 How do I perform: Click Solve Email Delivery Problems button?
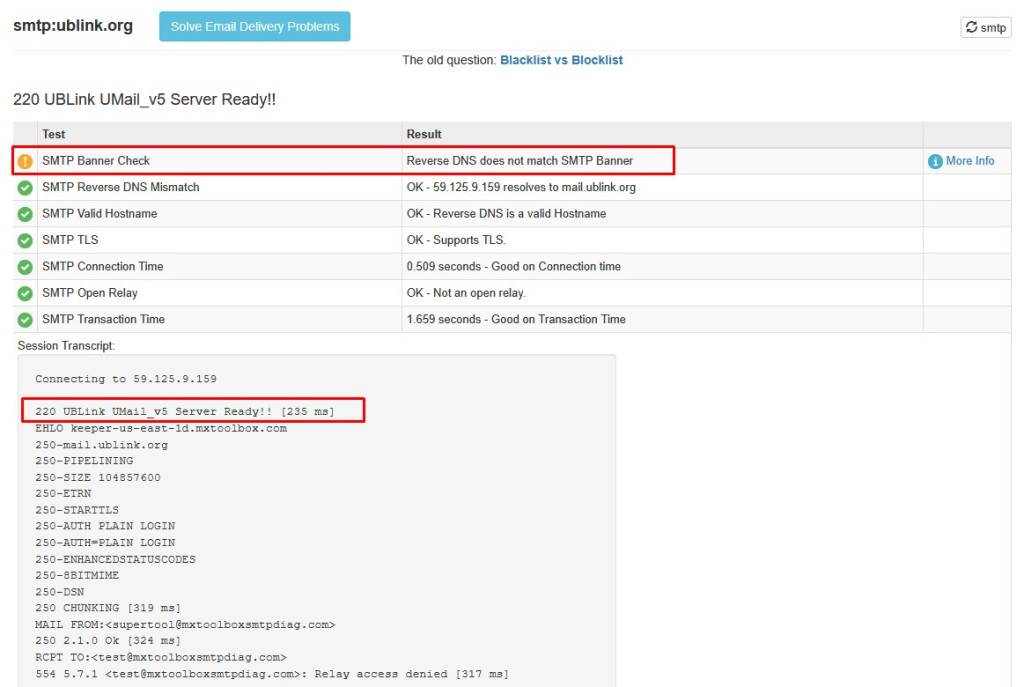click(255, 26)
